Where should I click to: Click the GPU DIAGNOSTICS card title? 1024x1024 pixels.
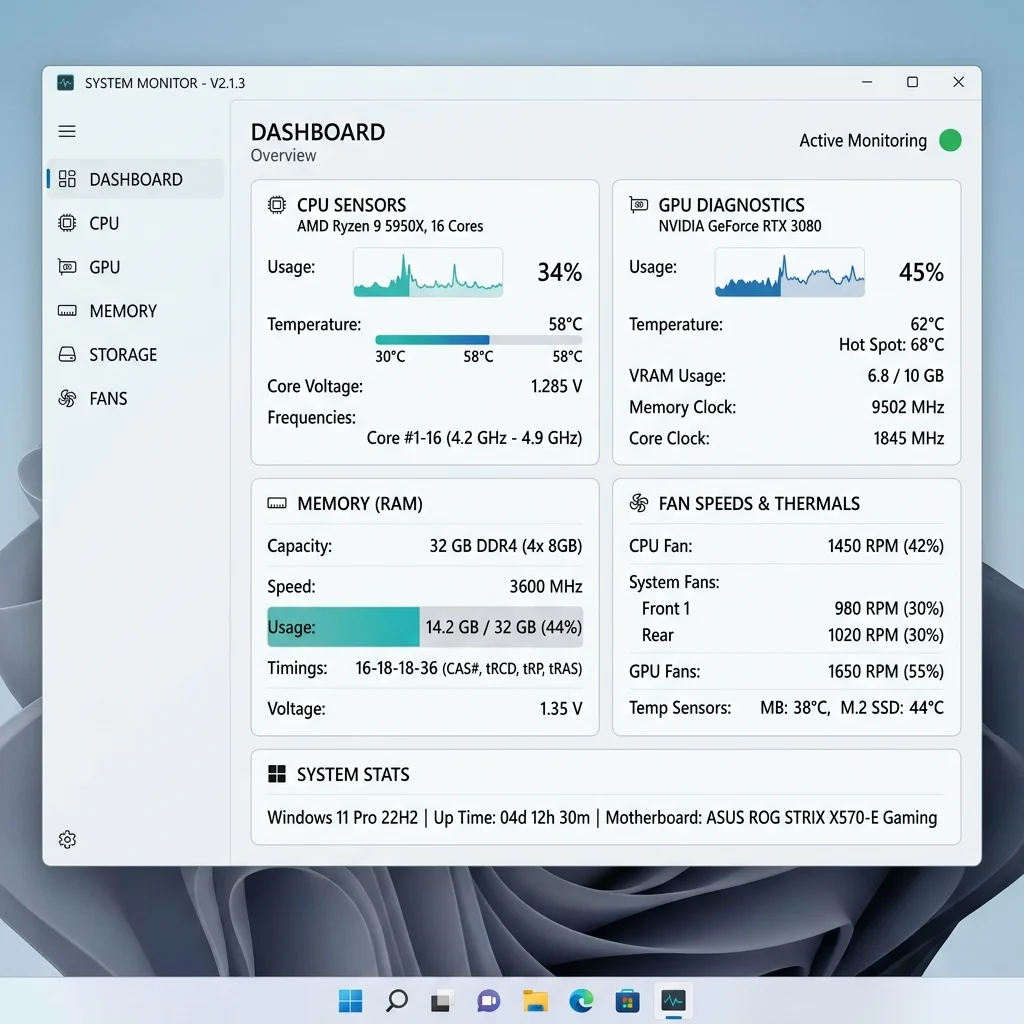pyautogui.click(x=731, y=205)
